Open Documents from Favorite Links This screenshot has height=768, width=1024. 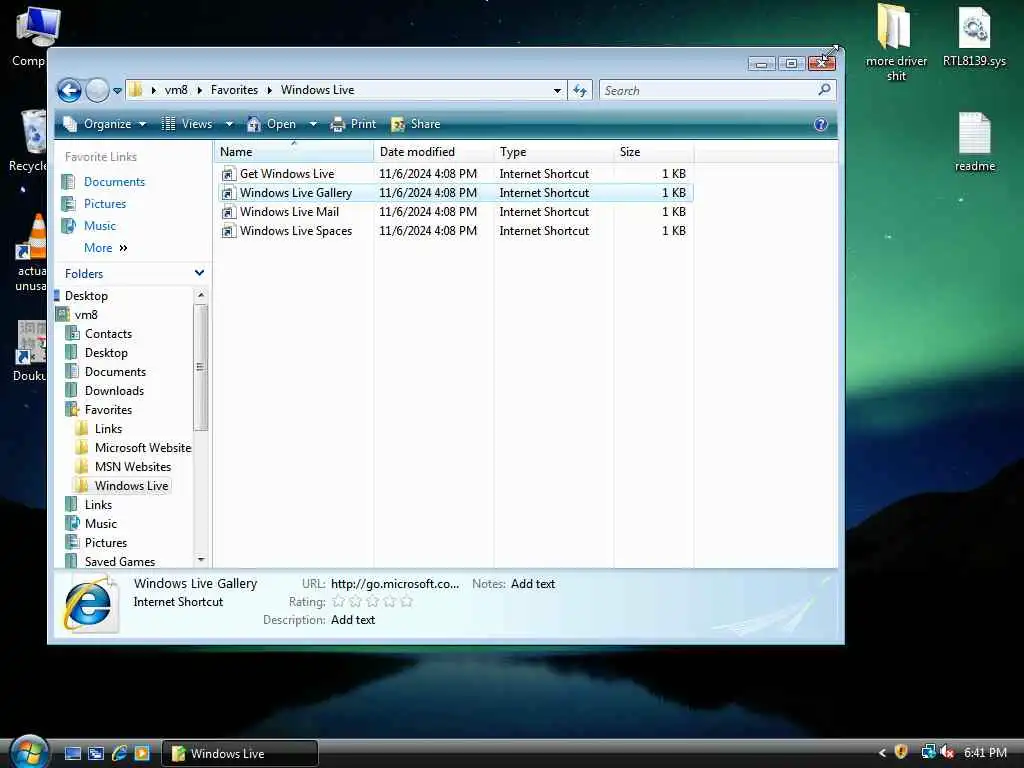(114, 182)
